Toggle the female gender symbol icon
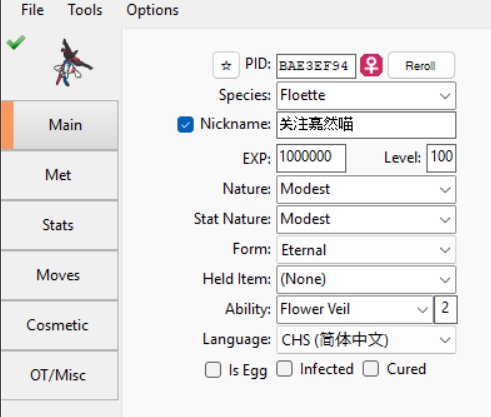Viewport: 491px width, 417px height. pyautogui.click(x=371, y=65)
